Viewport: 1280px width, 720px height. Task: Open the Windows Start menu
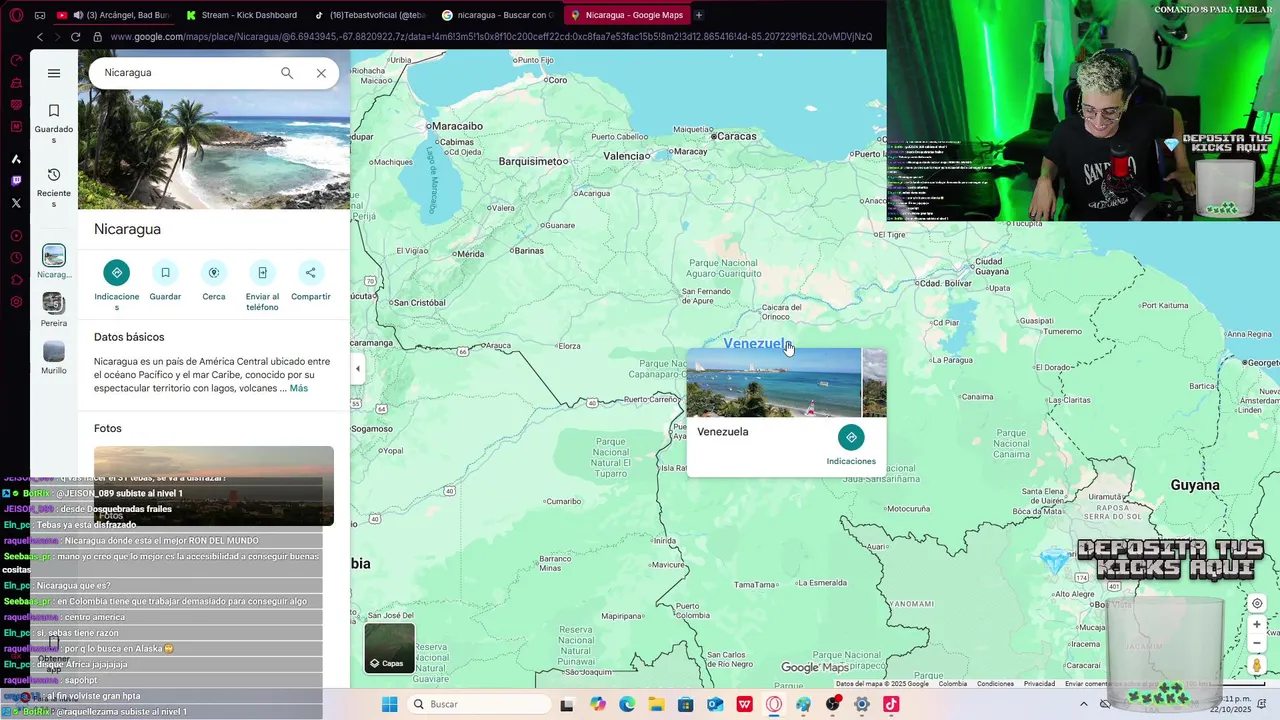coord(389,704)
